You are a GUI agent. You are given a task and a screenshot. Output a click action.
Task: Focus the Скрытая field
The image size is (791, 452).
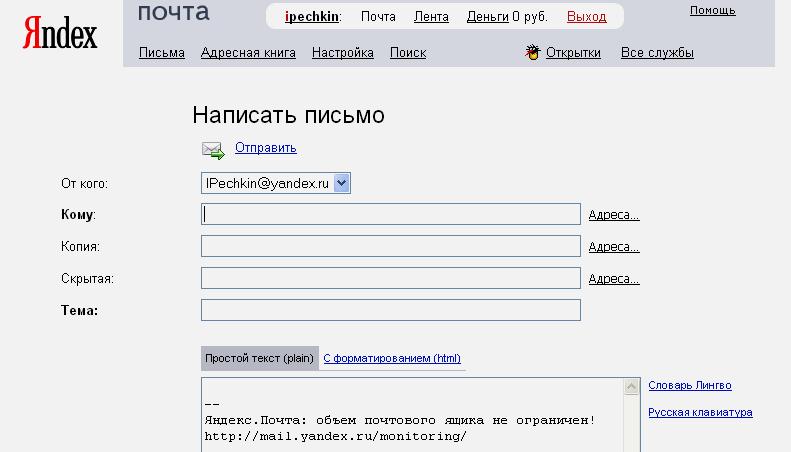(x=390, y=278)
